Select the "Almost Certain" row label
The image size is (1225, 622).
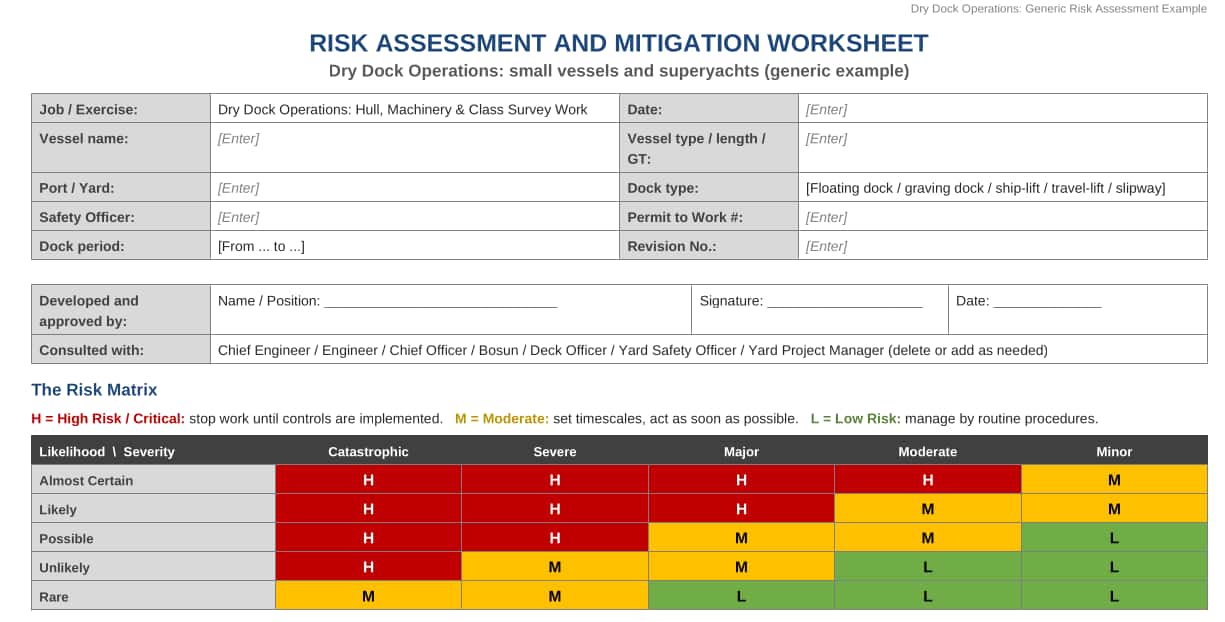tap(153, 480)
